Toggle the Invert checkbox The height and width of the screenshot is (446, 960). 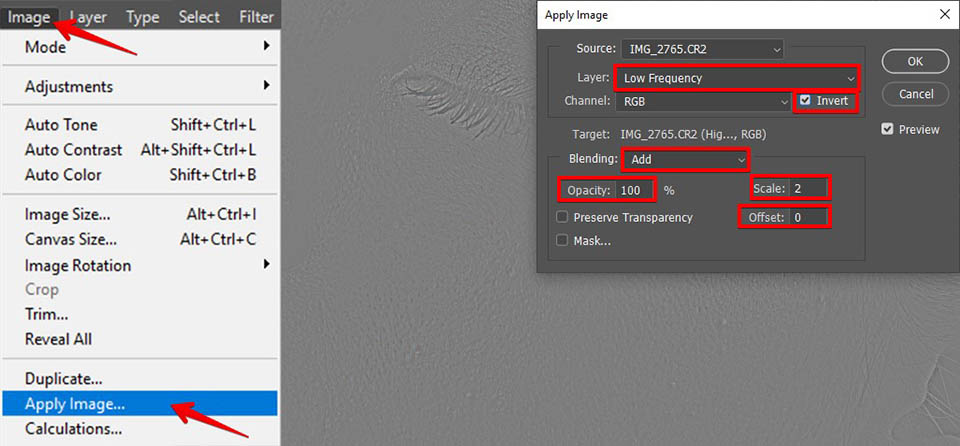tap(806, 101)
